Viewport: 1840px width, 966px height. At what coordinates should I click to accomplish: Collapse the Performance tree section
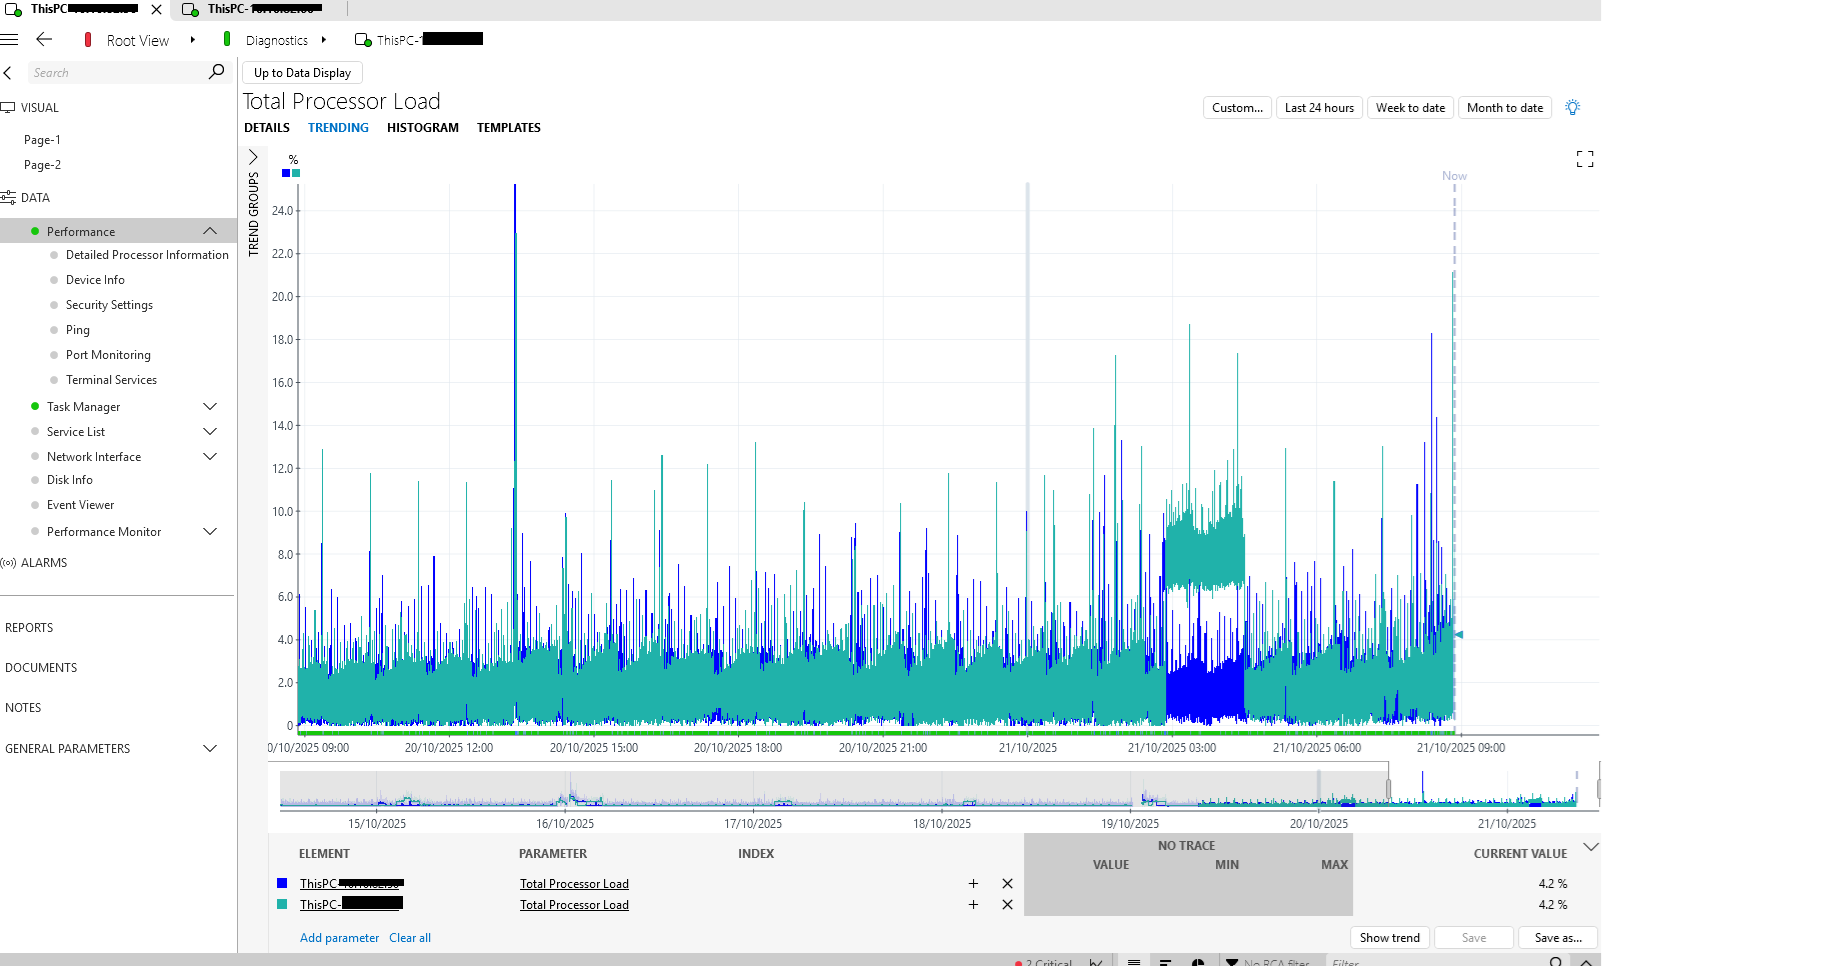(x=210, y=231)
